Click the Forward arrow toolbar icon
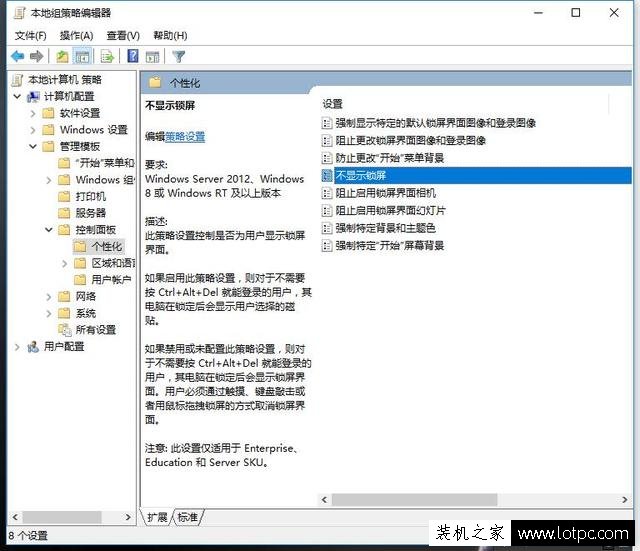This screenshot has width=640, height=551. (x=36, y=56)
